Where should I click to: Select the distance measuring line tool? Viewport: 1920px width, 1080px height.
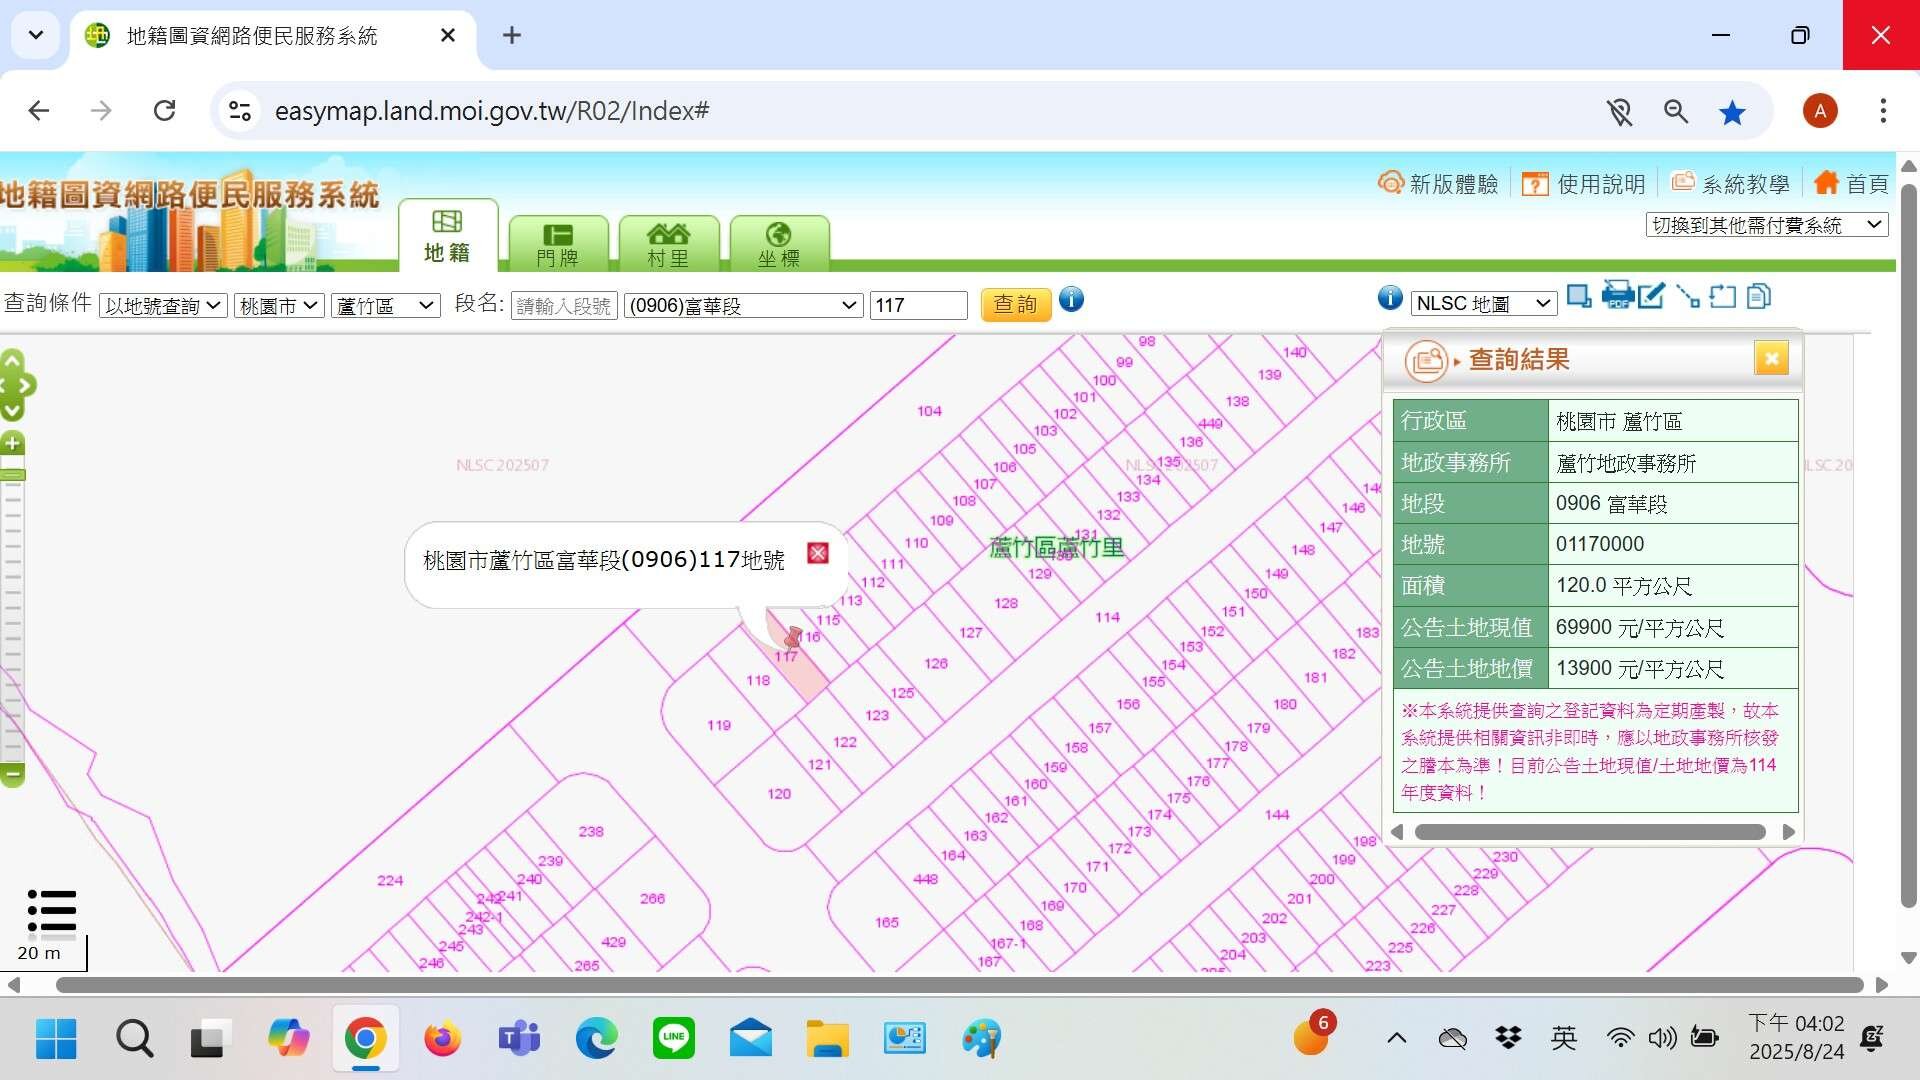tap(1687, 297)
